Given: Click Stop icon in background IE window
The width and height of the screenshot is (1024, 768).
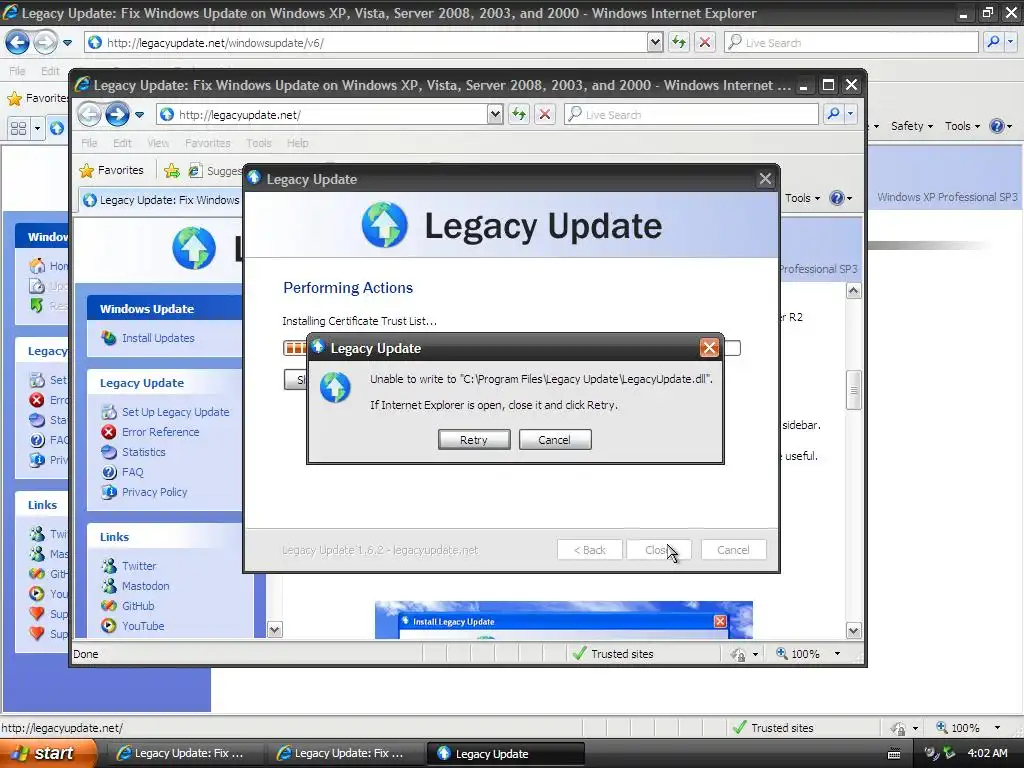Looking at the screenshot, I should (705, 42).
